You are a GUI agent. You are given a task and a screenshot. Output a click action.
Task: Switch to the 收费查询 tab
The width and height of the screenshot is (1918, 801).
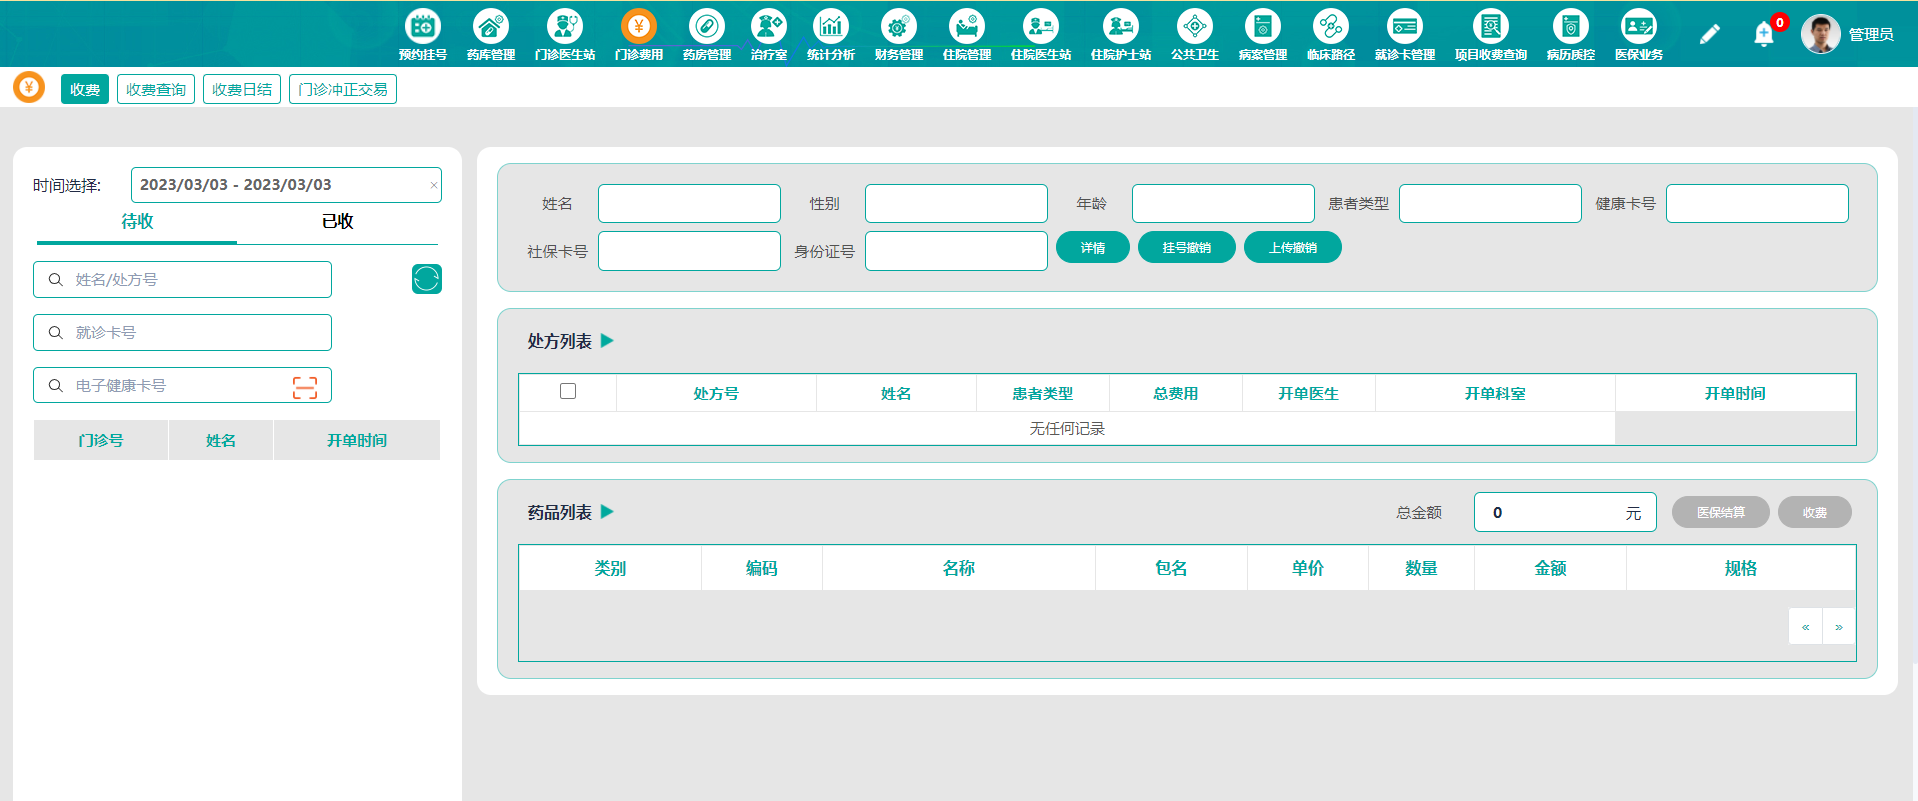(156, 89)
